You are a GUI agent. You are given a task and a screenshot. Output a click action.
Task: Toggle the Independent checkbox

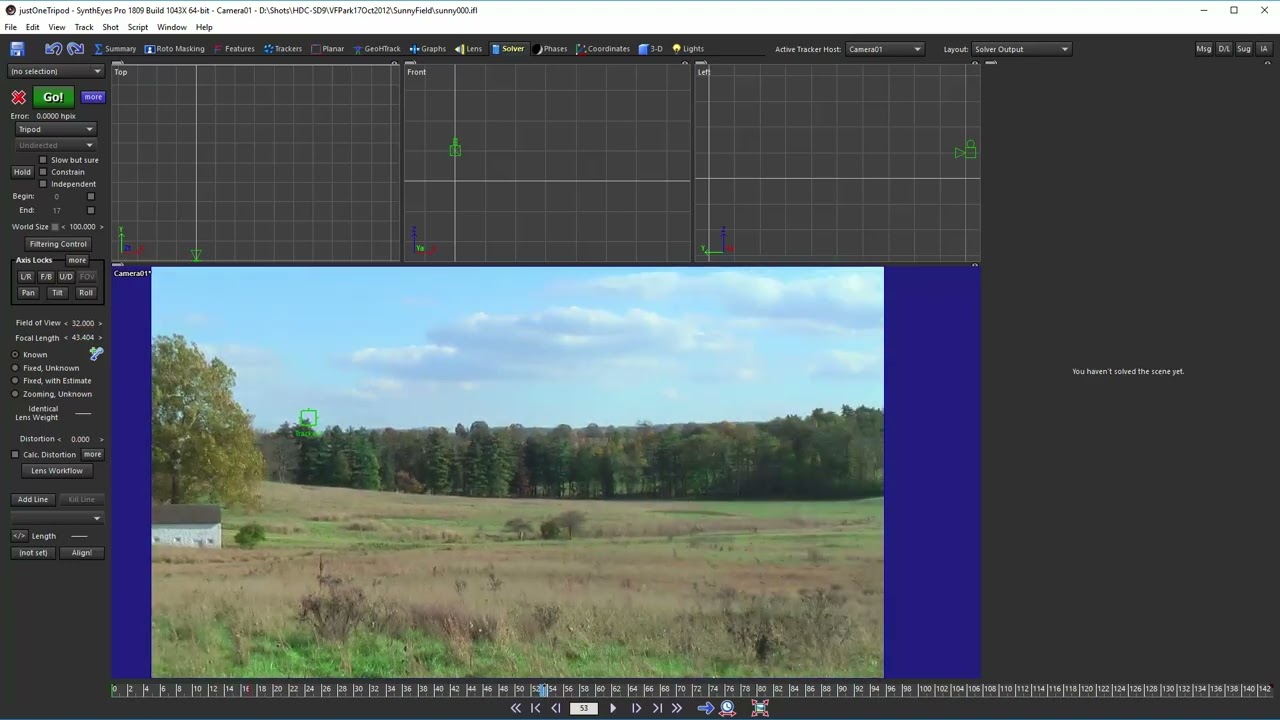point(43,184)
